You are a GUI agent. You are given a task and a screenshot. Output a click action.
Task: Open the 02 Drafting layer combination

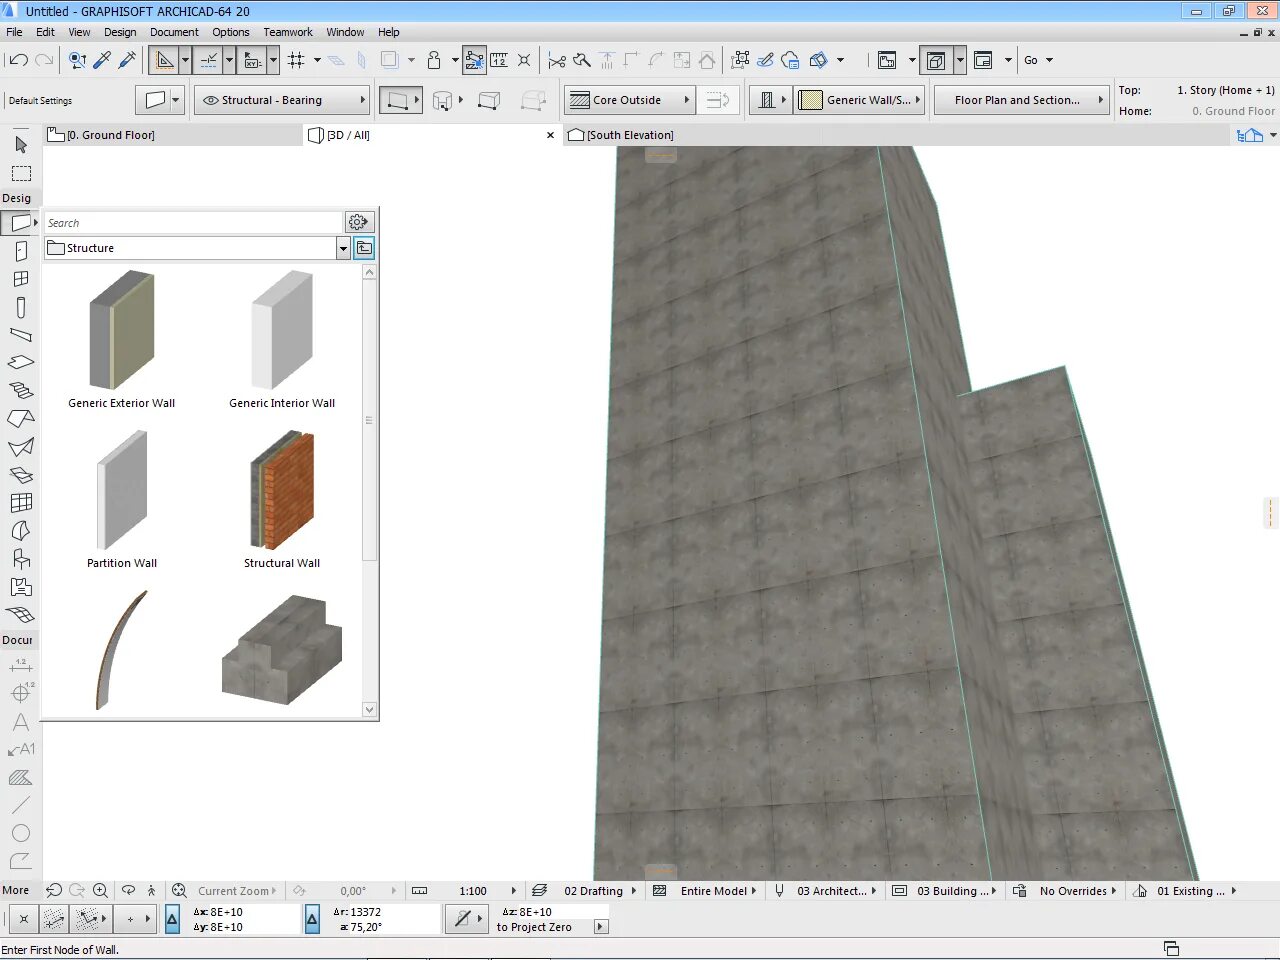[599, 891]
